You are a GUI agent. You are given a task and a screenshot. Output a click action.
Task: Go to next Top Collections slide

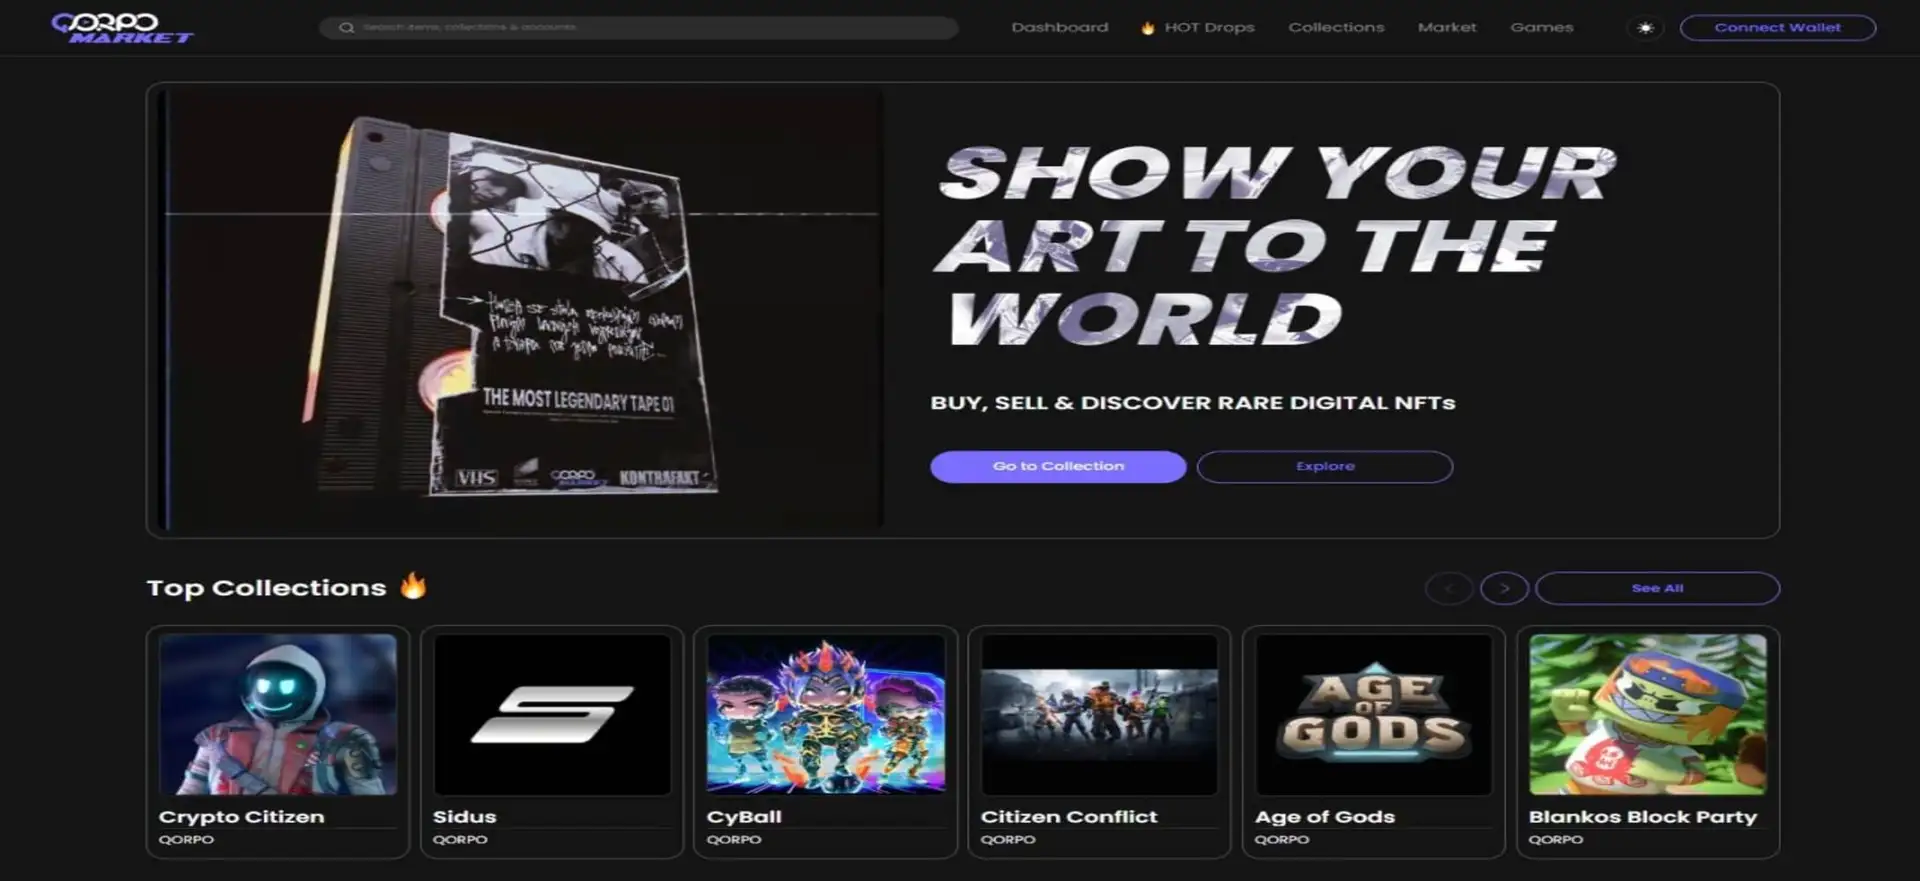pos(1503,588)
